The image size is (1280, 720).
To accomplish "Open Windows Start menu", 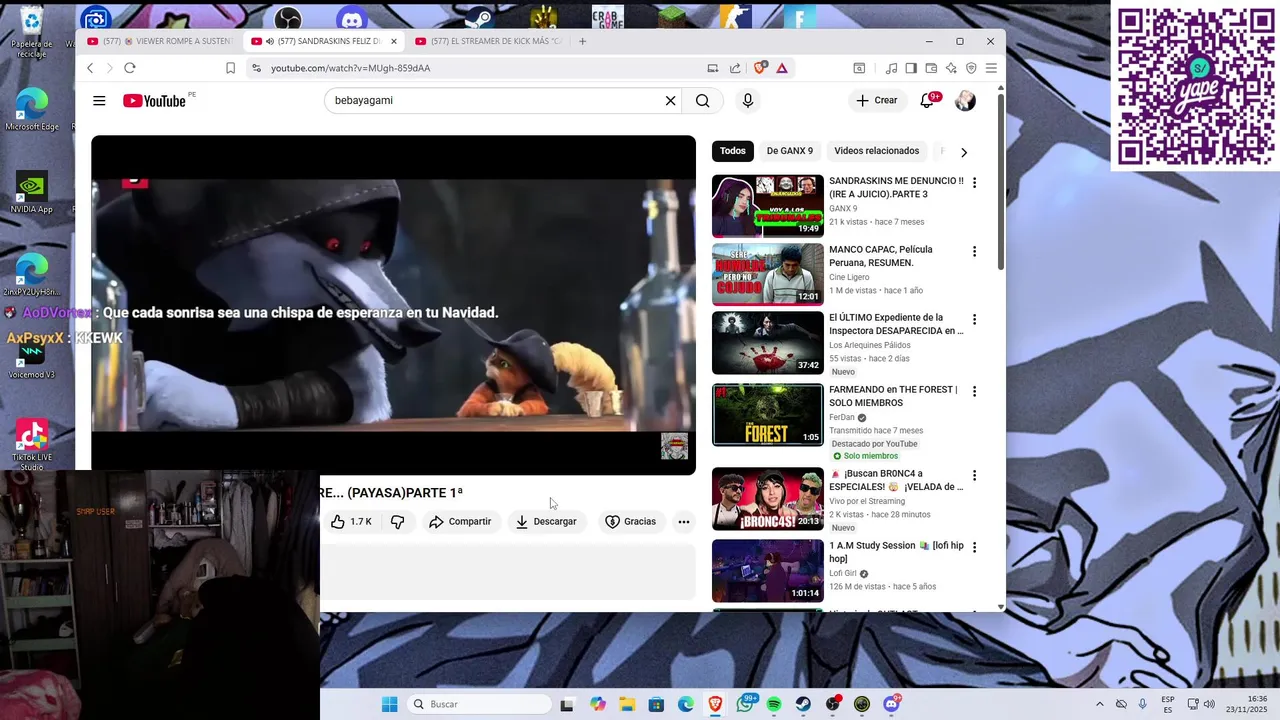I will (x=390, y=704).
